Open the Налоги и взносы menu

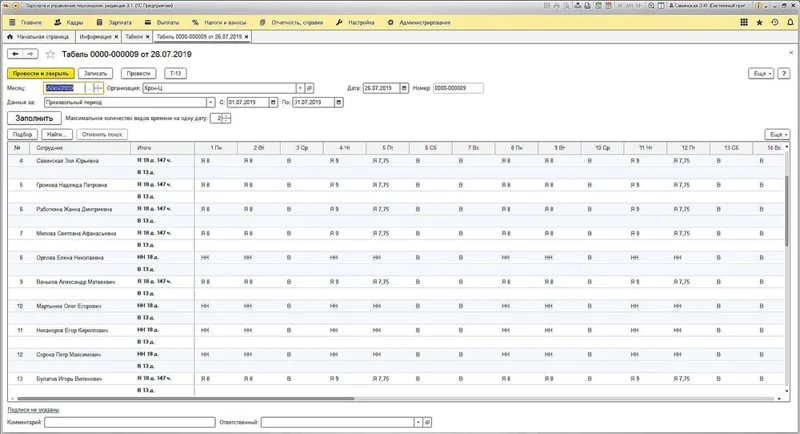tap(219, 22)
